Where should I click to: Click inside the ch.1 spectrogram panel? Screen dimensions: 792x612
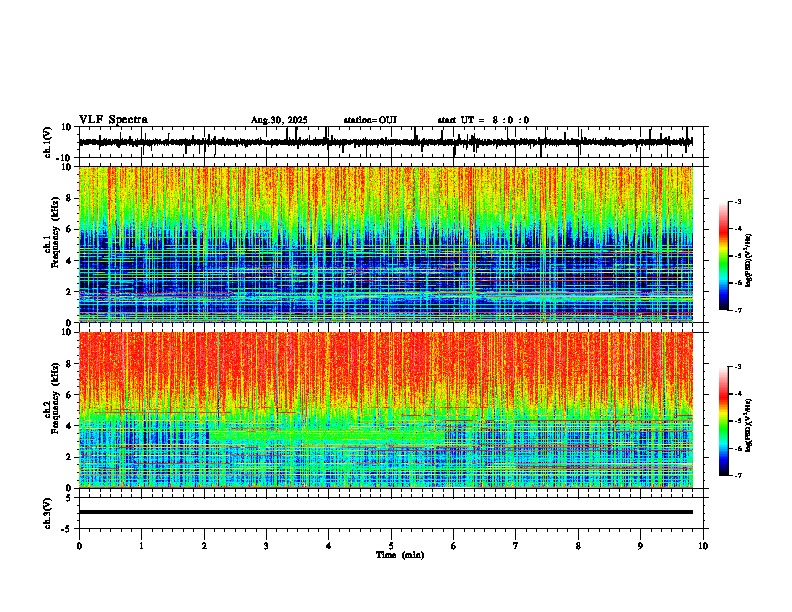tap(386, 244)
